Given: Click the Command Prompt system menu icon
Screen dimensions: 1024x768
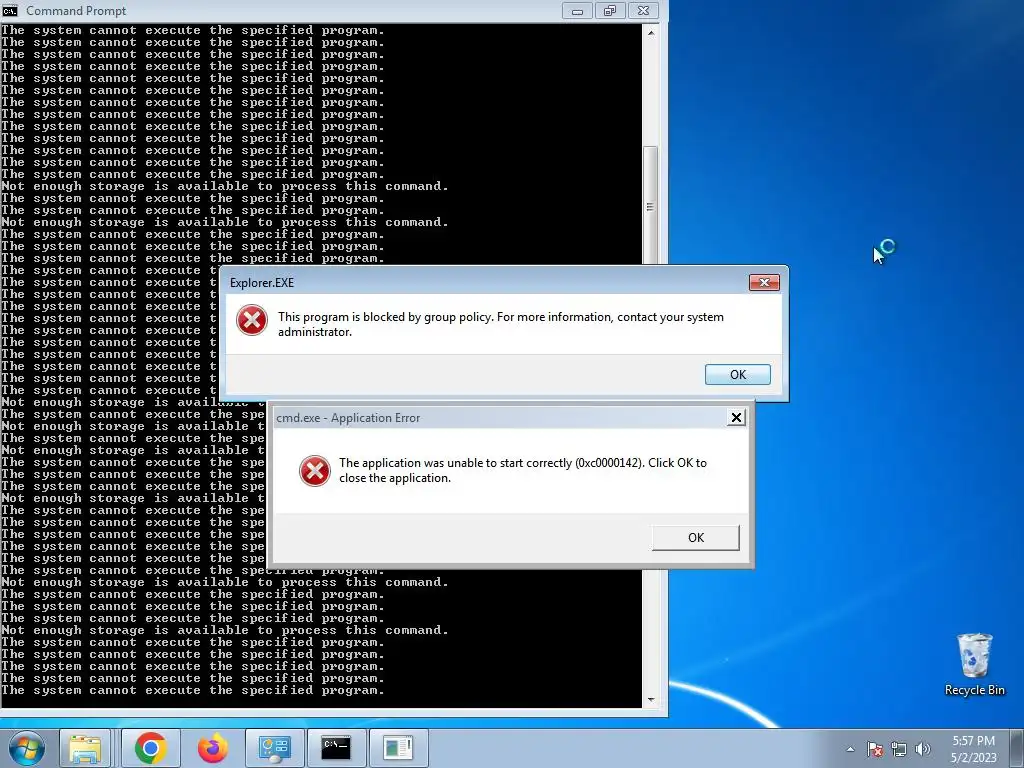Looking at the screenshot, I should pos(10,10).
